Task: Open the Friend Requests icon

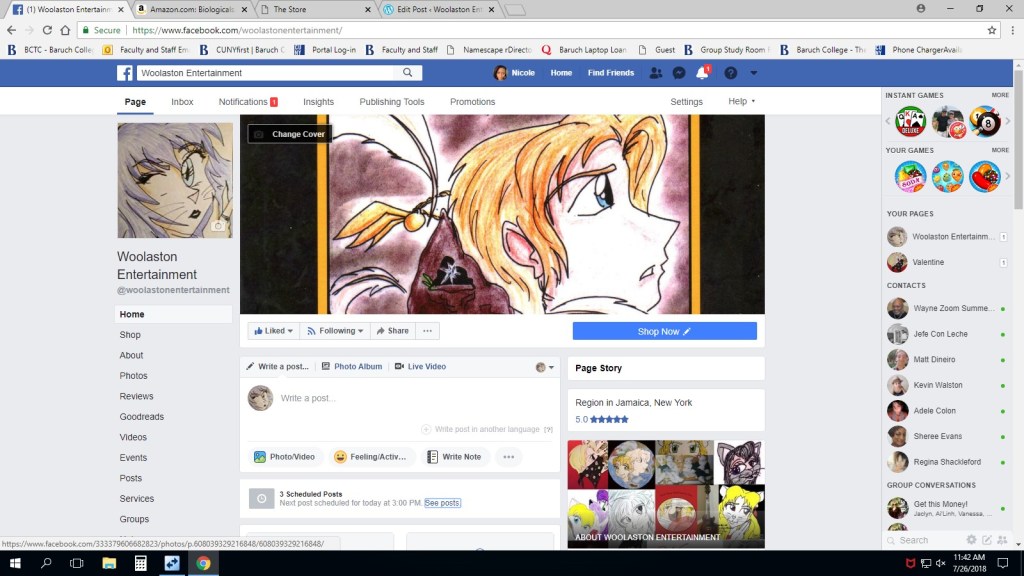Action: (x=656, y=73)
